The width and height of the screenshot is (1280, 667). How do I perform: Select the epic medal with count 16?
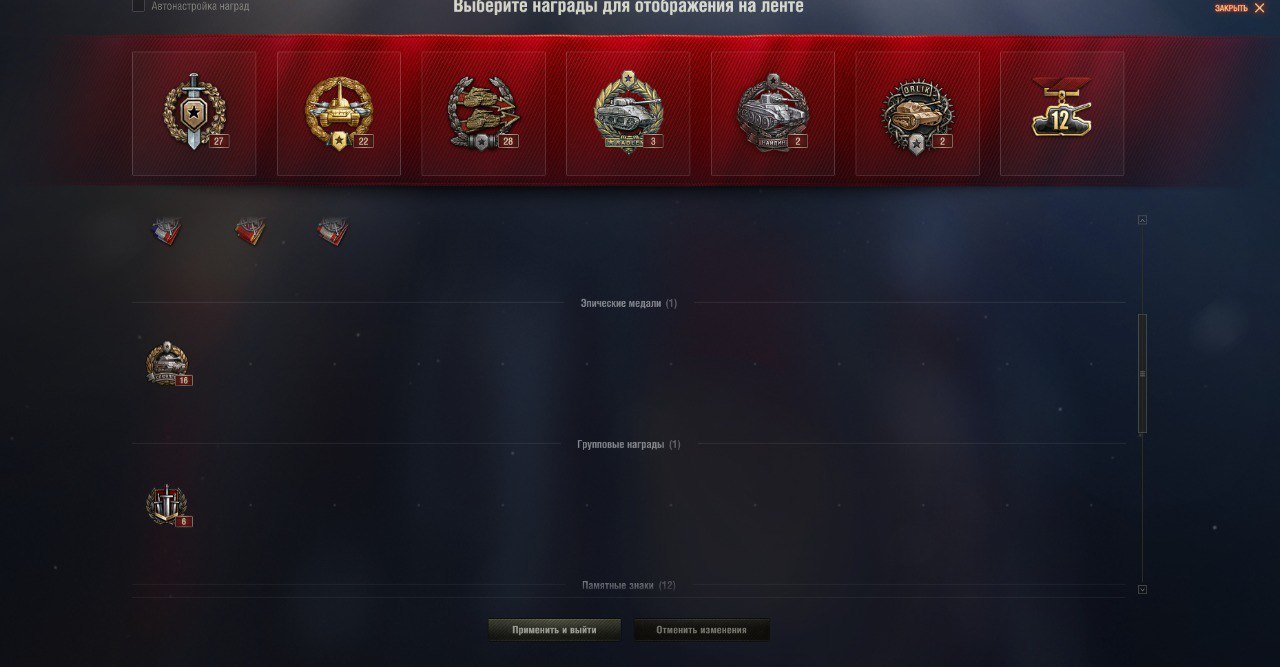[168, 364]
